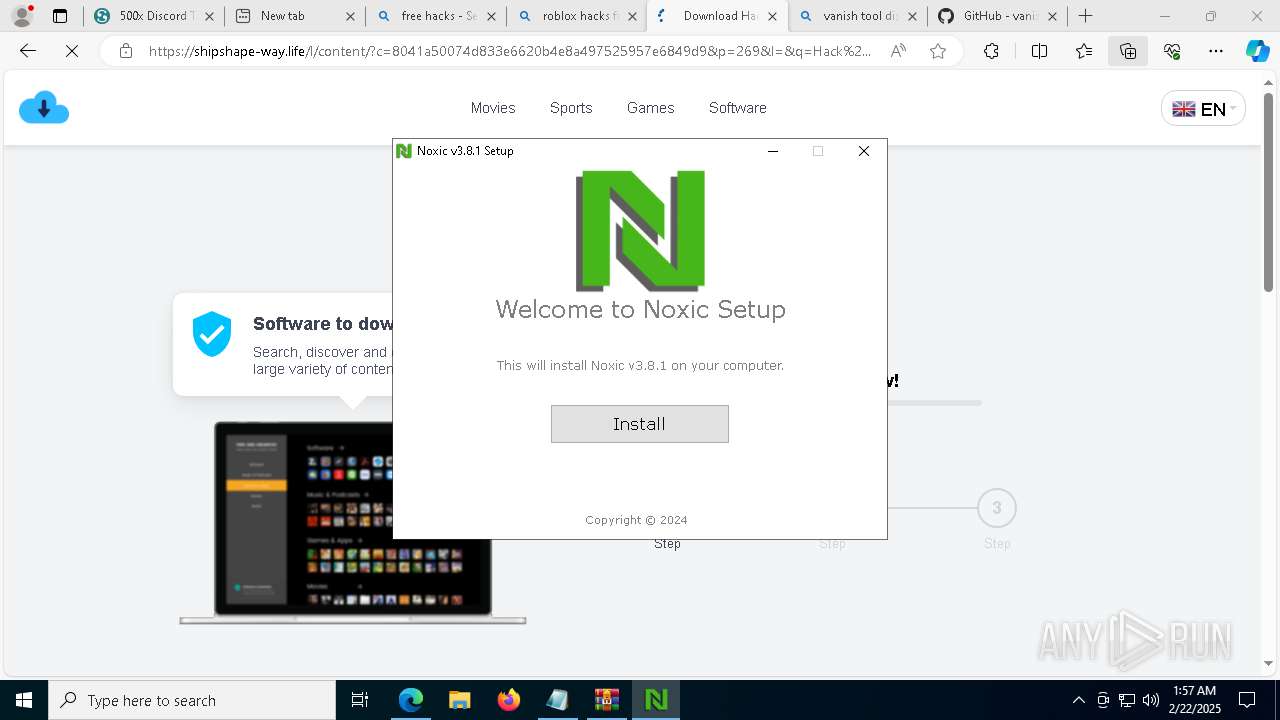Click the Noxic logo in the installer
This screenshot has width=1280, height=720.
(640, 231)
